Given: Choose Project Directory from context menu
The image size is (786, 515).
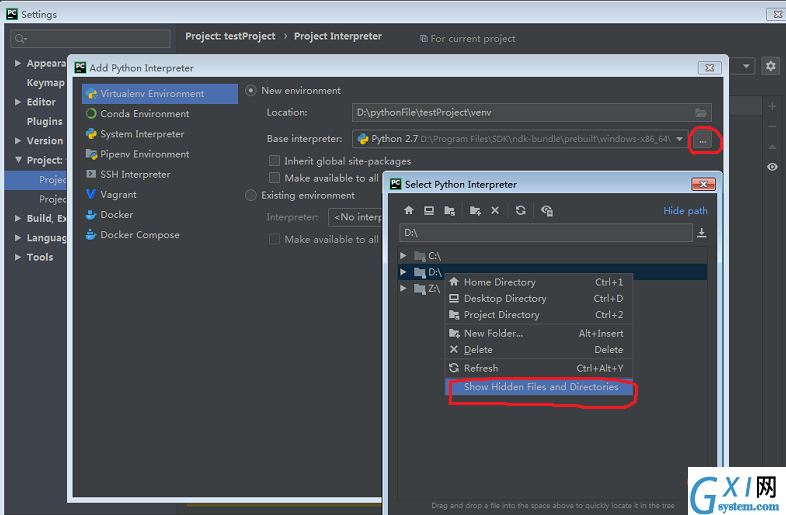Looking at the screenshot, I should 539,315.
